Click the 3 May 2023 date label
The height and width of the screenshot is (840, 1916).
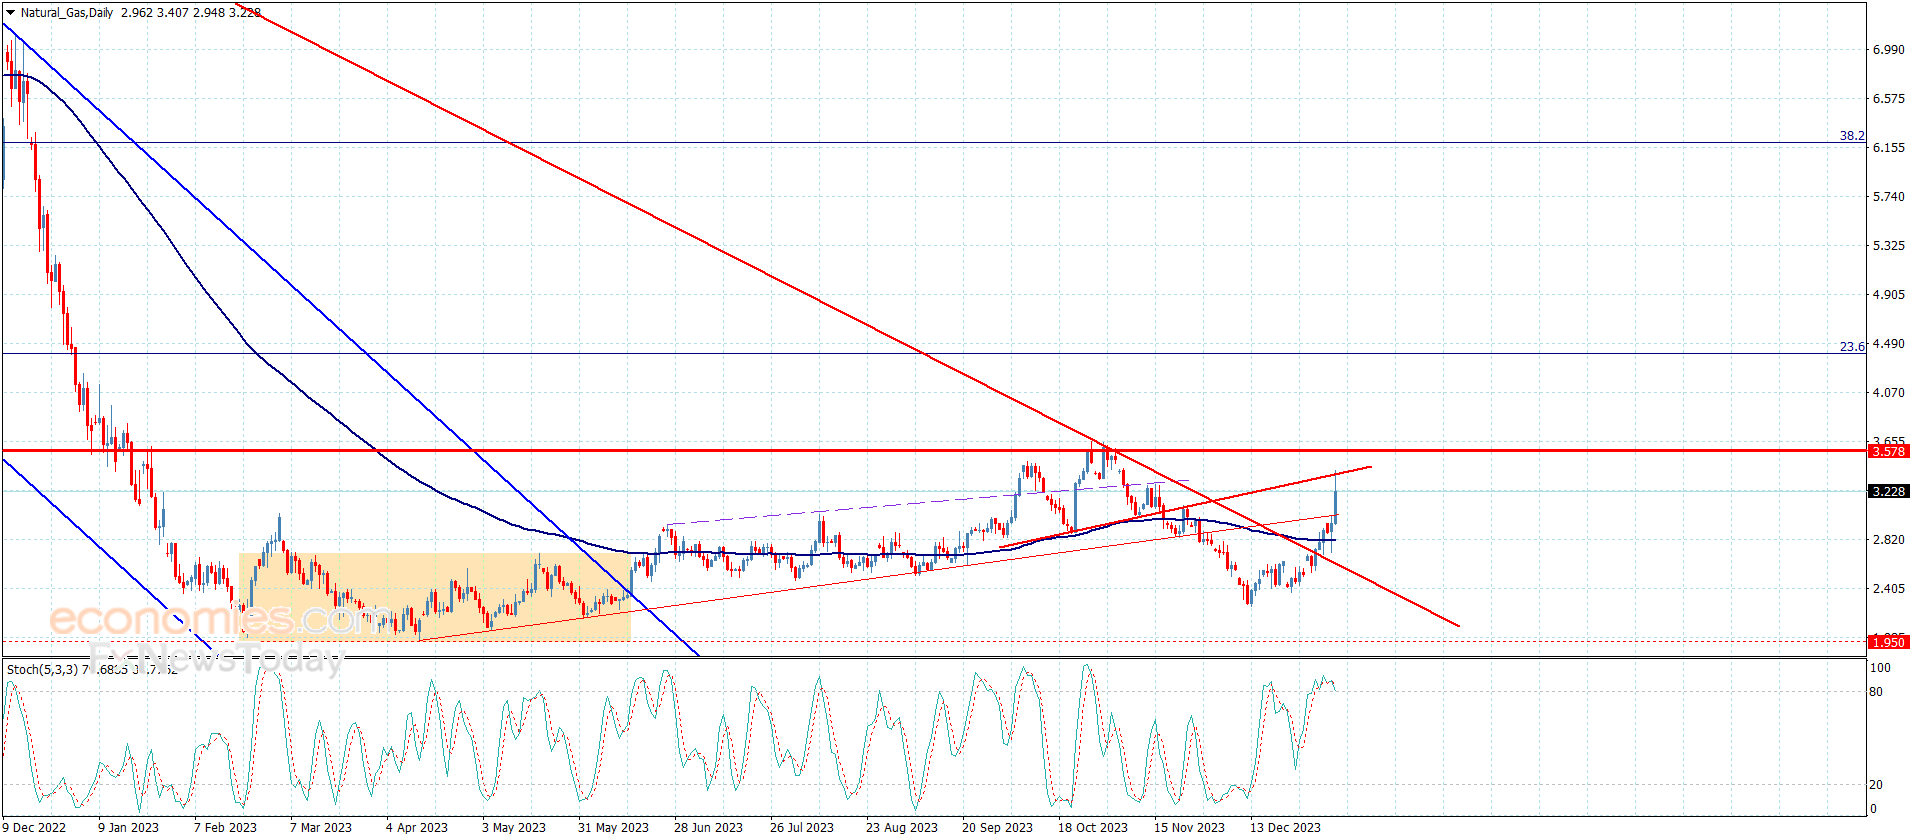tap(514, 827)
